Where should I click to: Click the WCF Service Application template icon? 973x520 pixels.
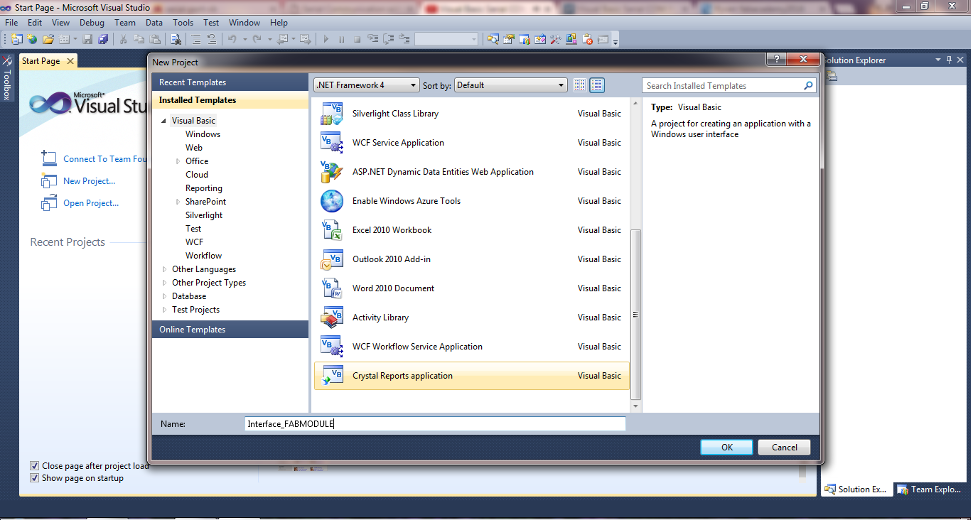click(x=331, y=143)
